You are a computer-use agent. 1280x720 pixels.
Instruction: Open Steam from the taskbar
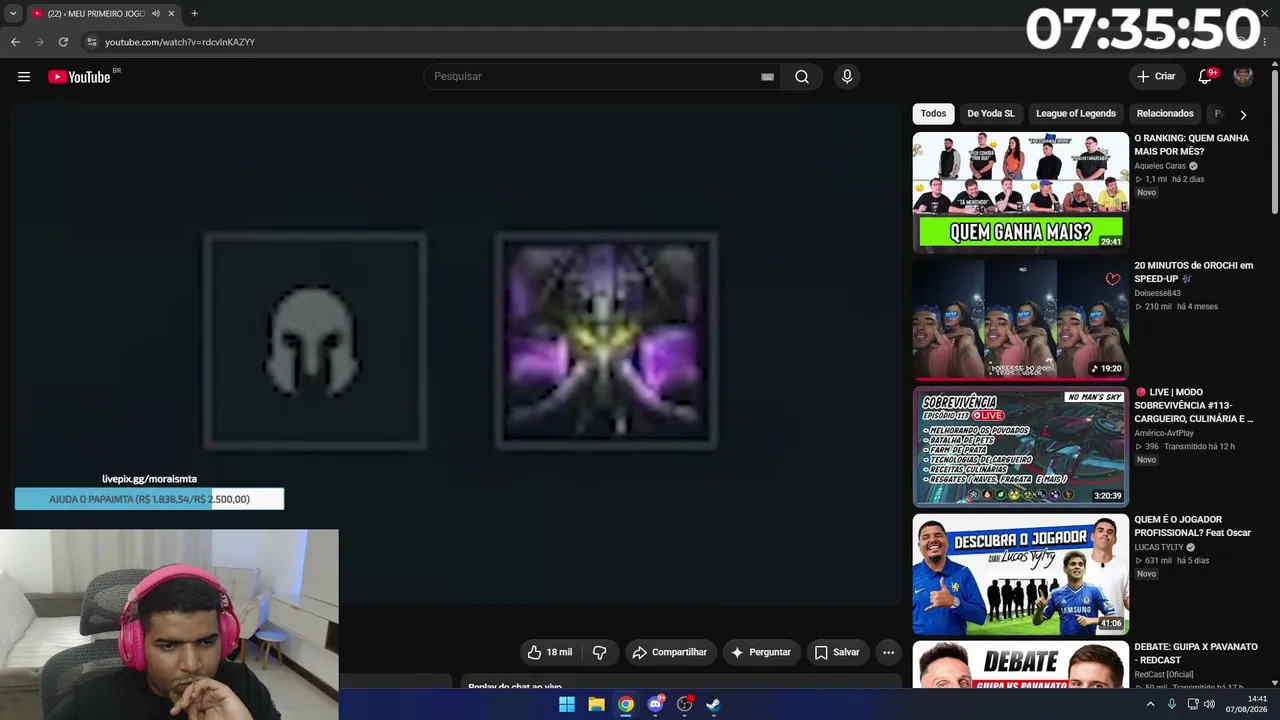pos(713,704)
